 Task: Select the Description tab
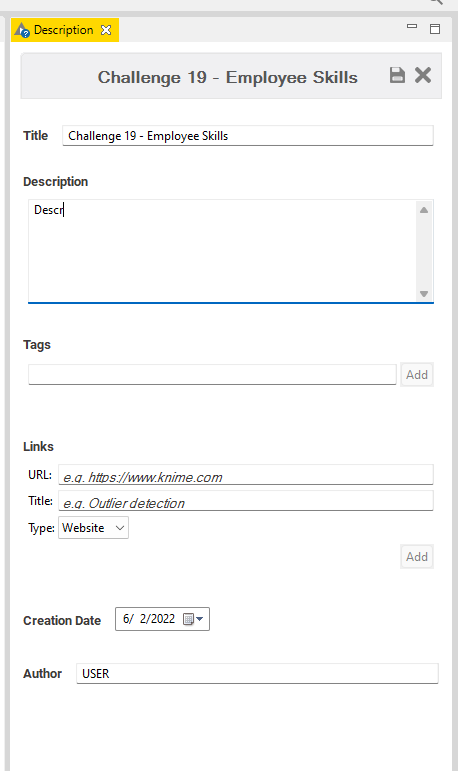coord(63,30)
